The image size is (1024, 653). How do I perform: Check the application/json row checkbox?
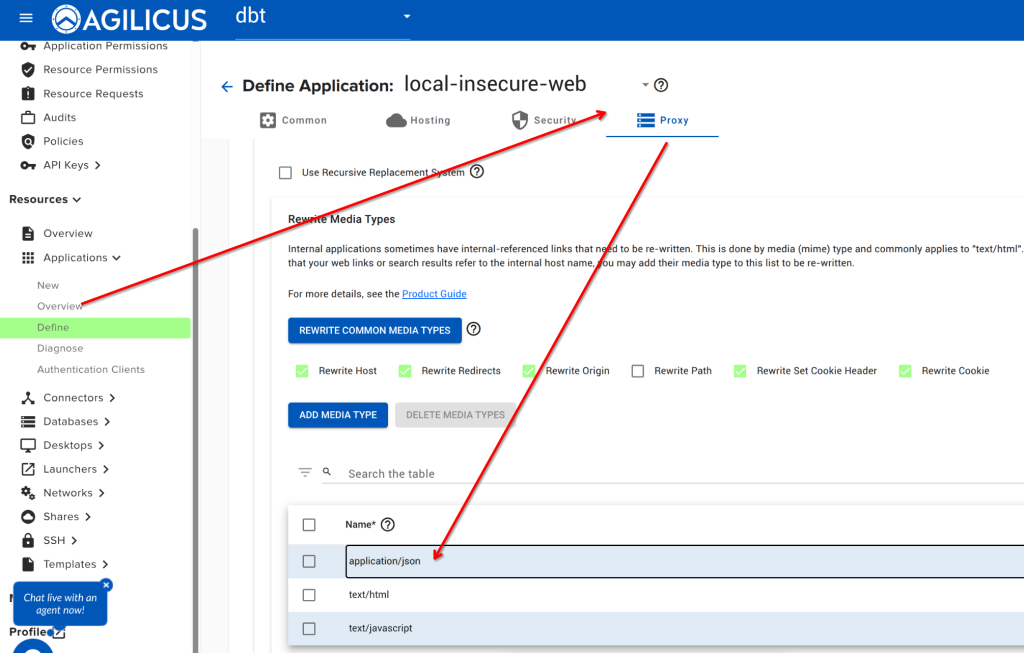pos(309,561)
